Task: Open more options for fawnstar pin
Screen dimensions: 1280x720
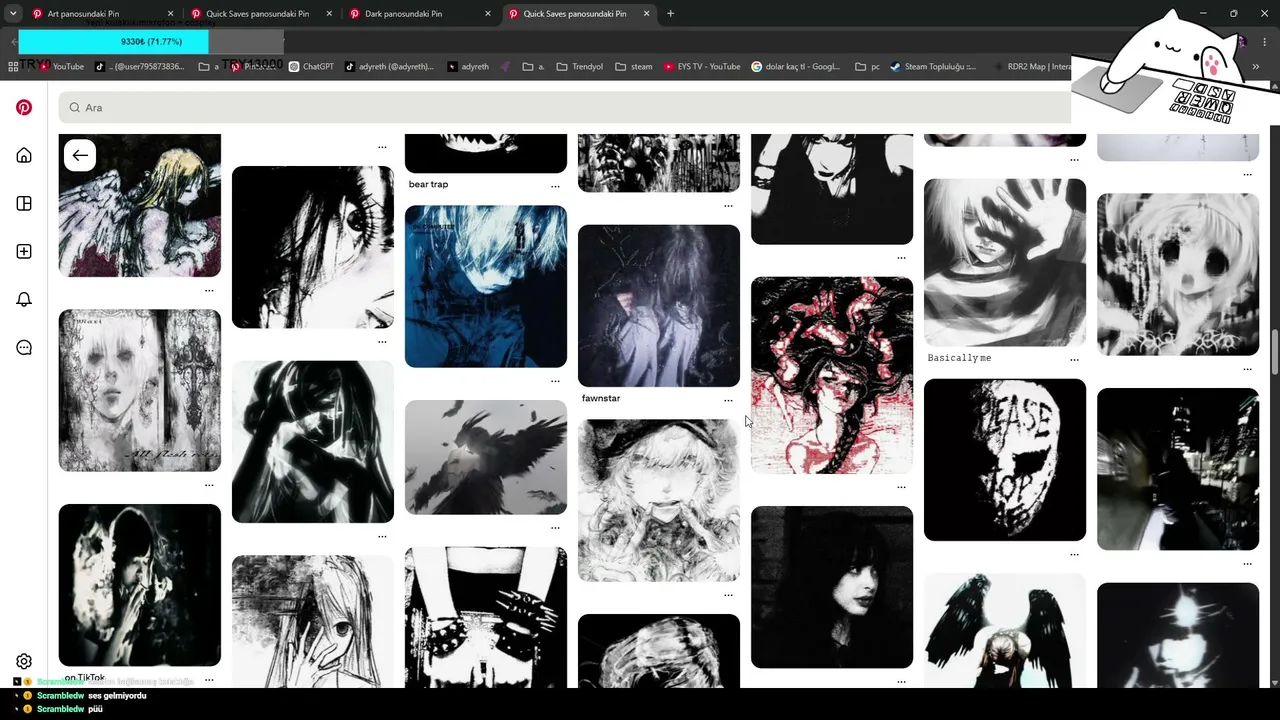Action: (728, 400)
